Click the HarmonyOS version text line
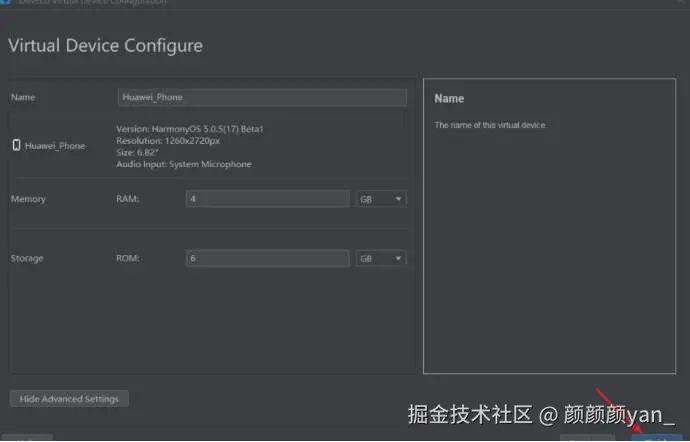 pos(189,129)
